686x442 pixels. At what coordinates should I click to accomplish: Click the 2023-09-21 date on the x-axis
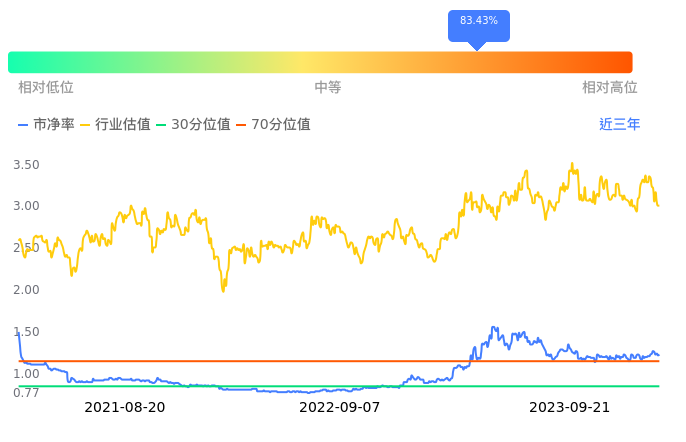click(x=569, y=408)
